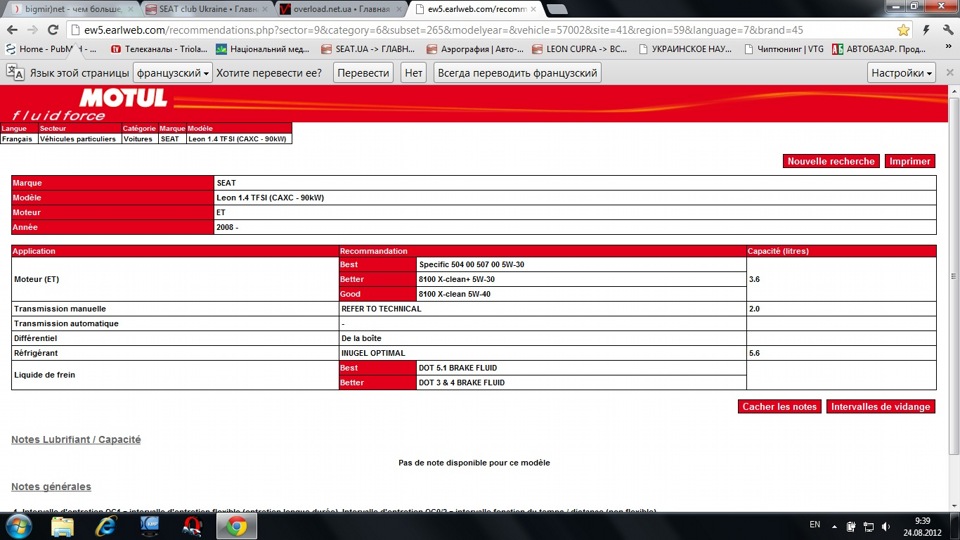Click the Intervalles de vidange button
This screenshot has width=960, height=540.
click(880, 407)
